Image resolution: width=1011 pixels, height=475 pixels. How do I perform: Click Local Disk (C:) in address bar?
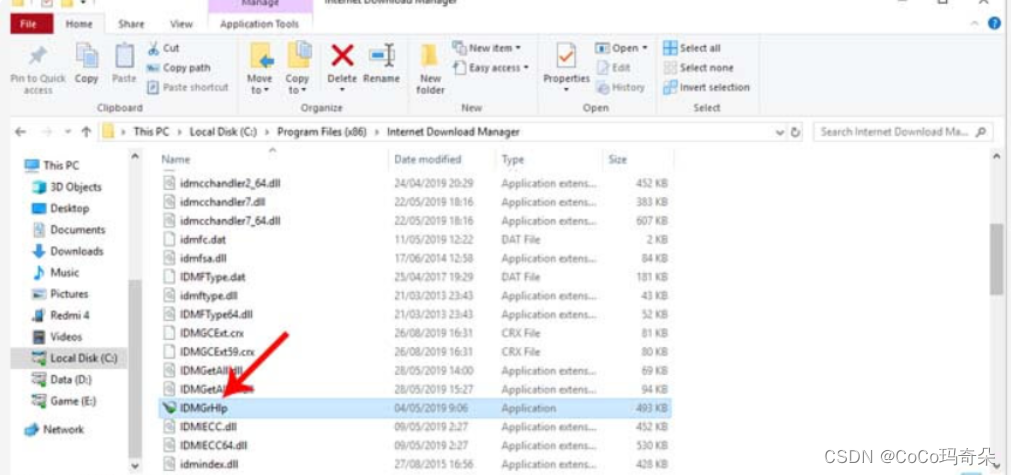coord(222,132)
